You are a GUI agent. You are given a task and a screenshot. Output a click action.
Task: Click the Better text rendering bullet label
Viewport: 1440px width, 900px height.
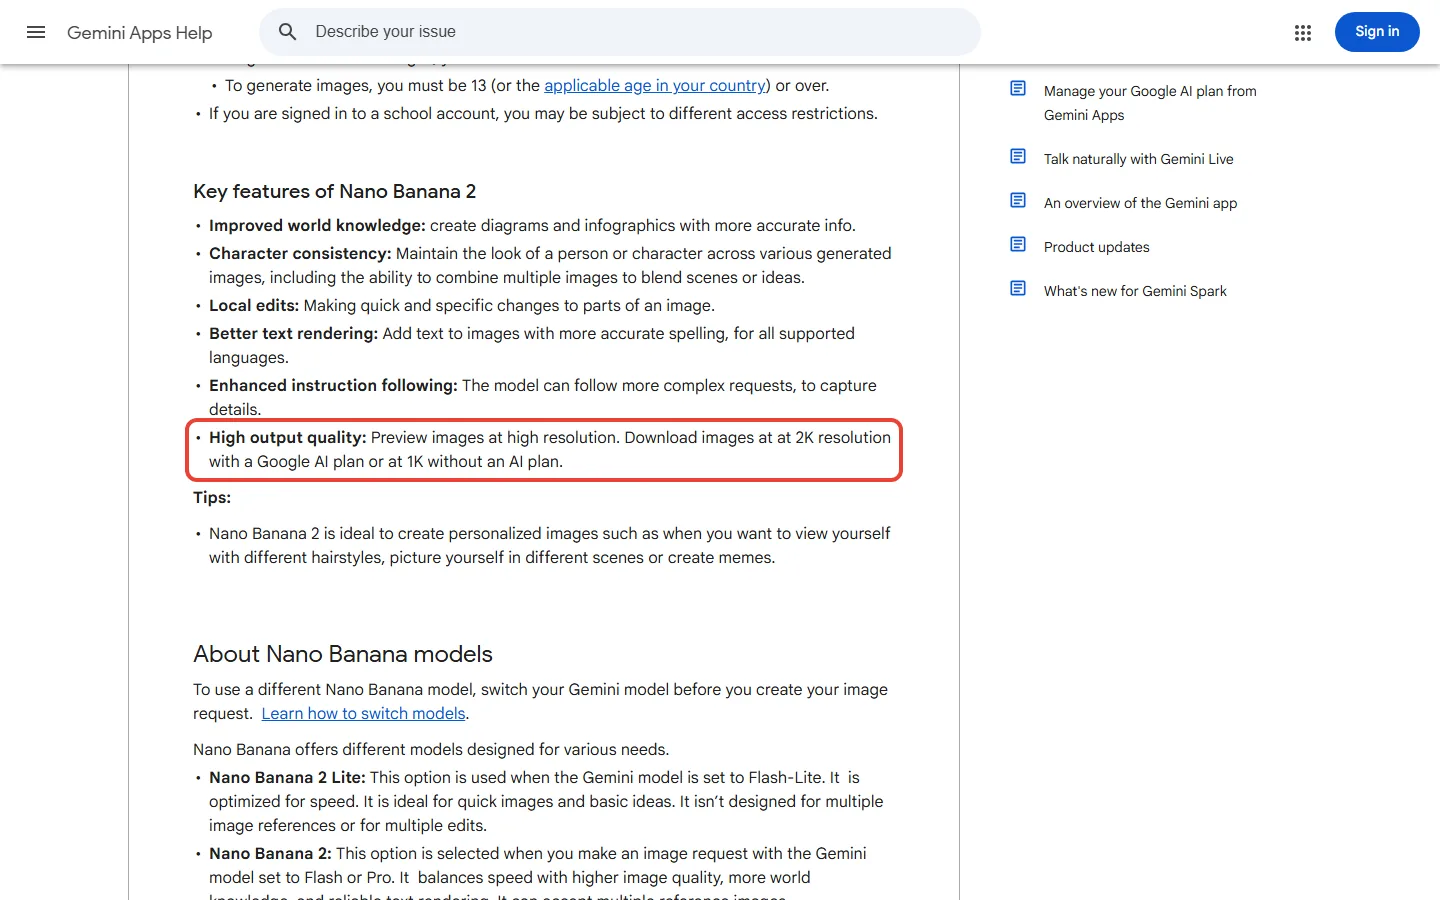[x=293, y=334]
